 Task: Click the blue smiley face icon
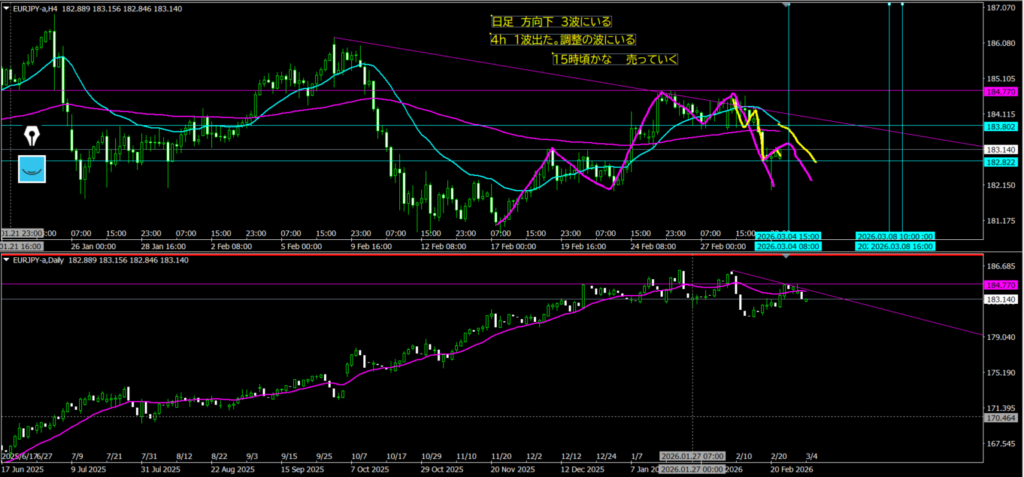pos(33,169)
